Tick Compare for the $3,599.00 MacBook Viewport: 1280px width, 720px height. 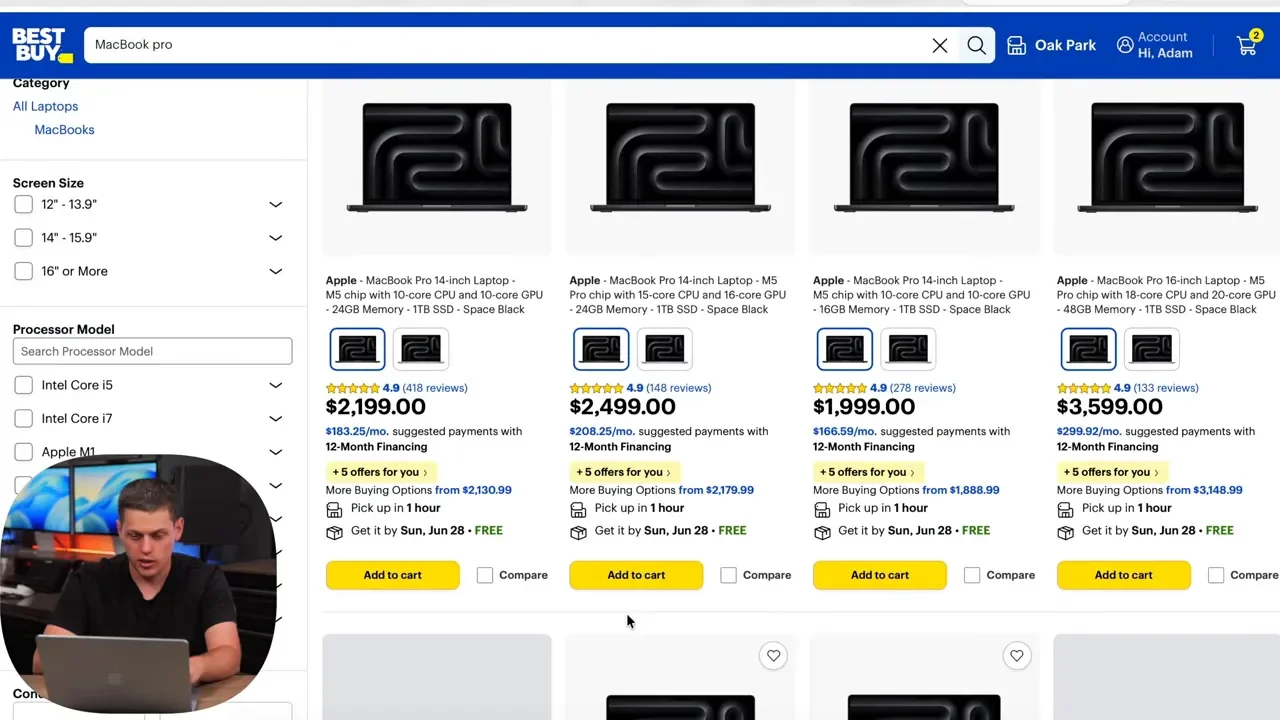click(x=1216, y=575)
